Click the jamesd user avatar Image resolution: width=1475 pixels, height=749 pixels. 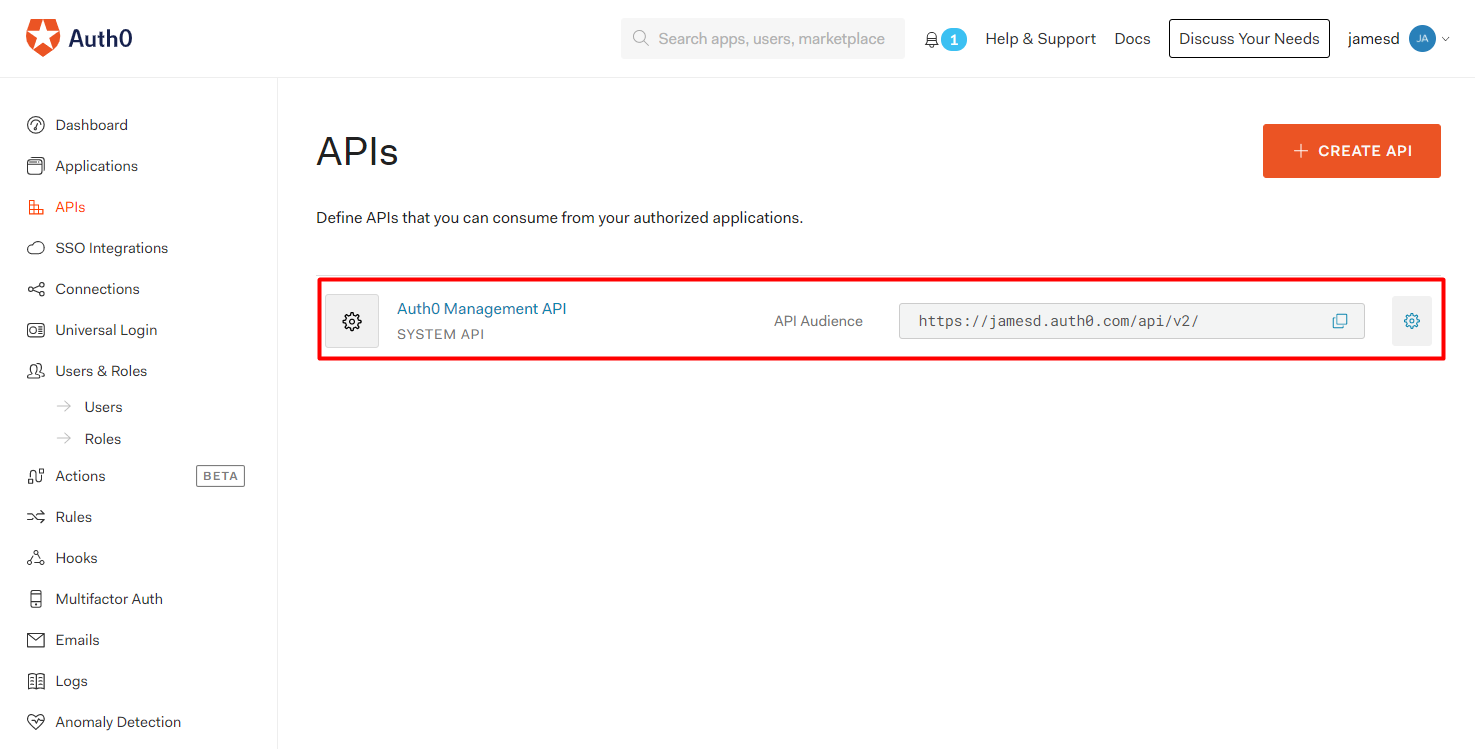click(1422, 39)
